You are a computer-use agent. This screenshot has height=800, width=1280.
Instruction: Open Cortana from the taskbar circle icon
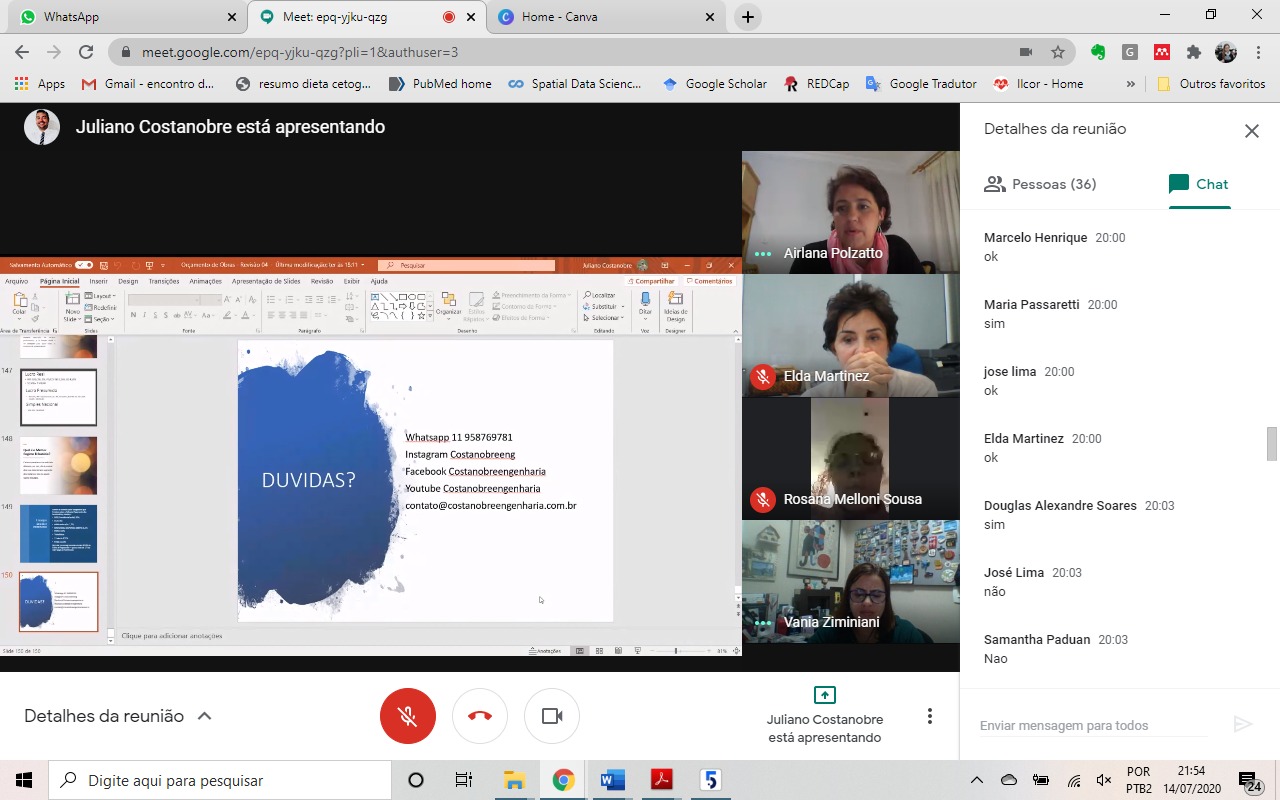[416, 780]
